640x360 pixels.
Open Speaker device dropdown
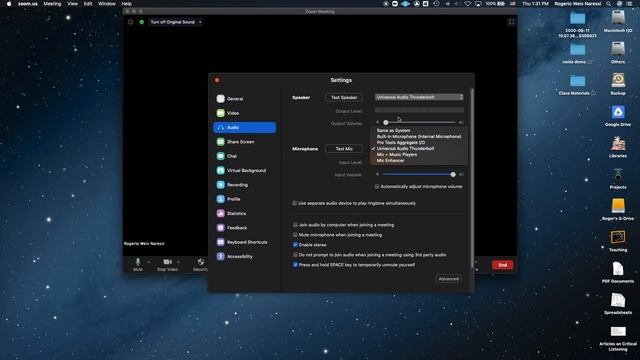tap(419, 97)
